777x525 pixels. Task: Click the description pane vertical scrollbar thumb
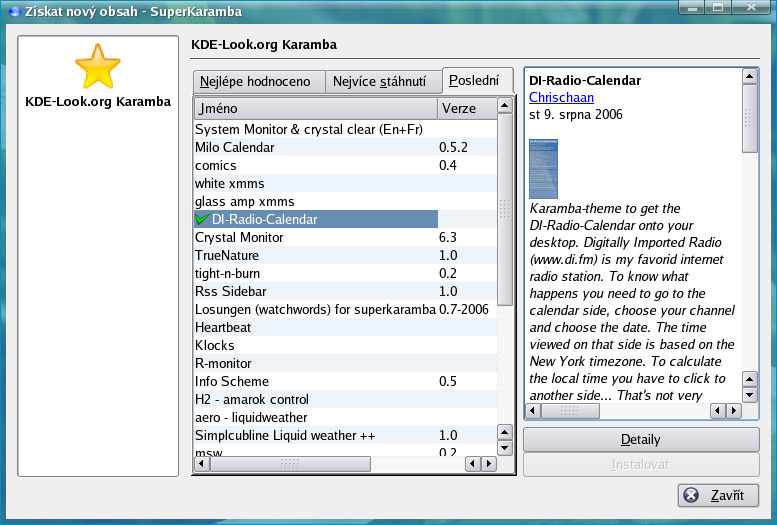tap(750, 118)
